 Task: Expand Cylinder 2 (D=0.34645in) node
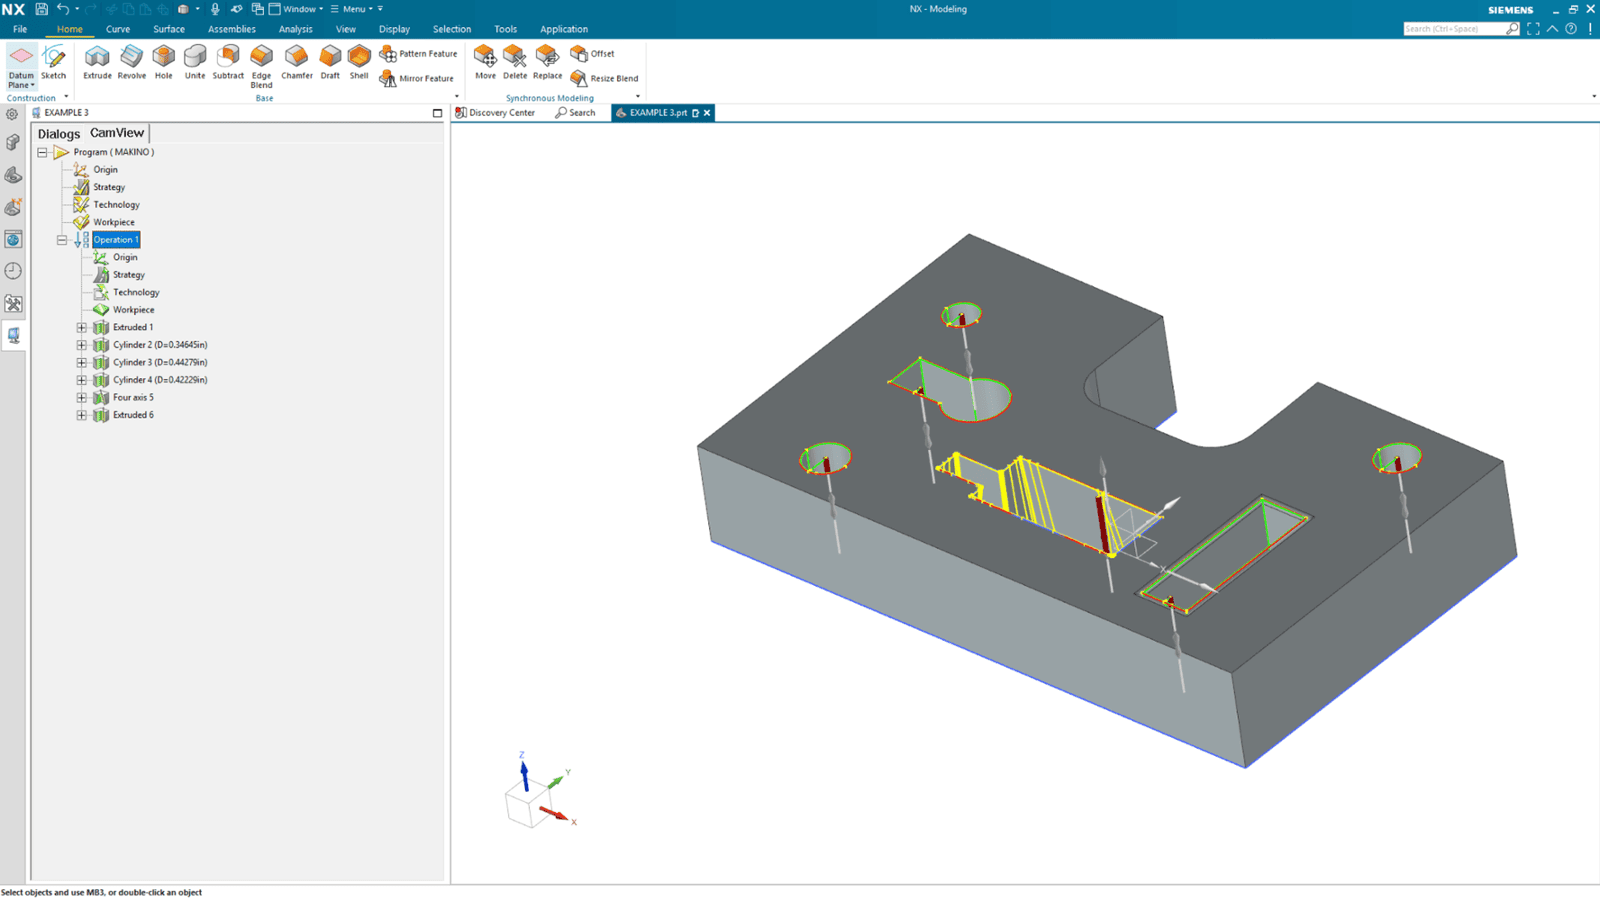coord(82,345)
